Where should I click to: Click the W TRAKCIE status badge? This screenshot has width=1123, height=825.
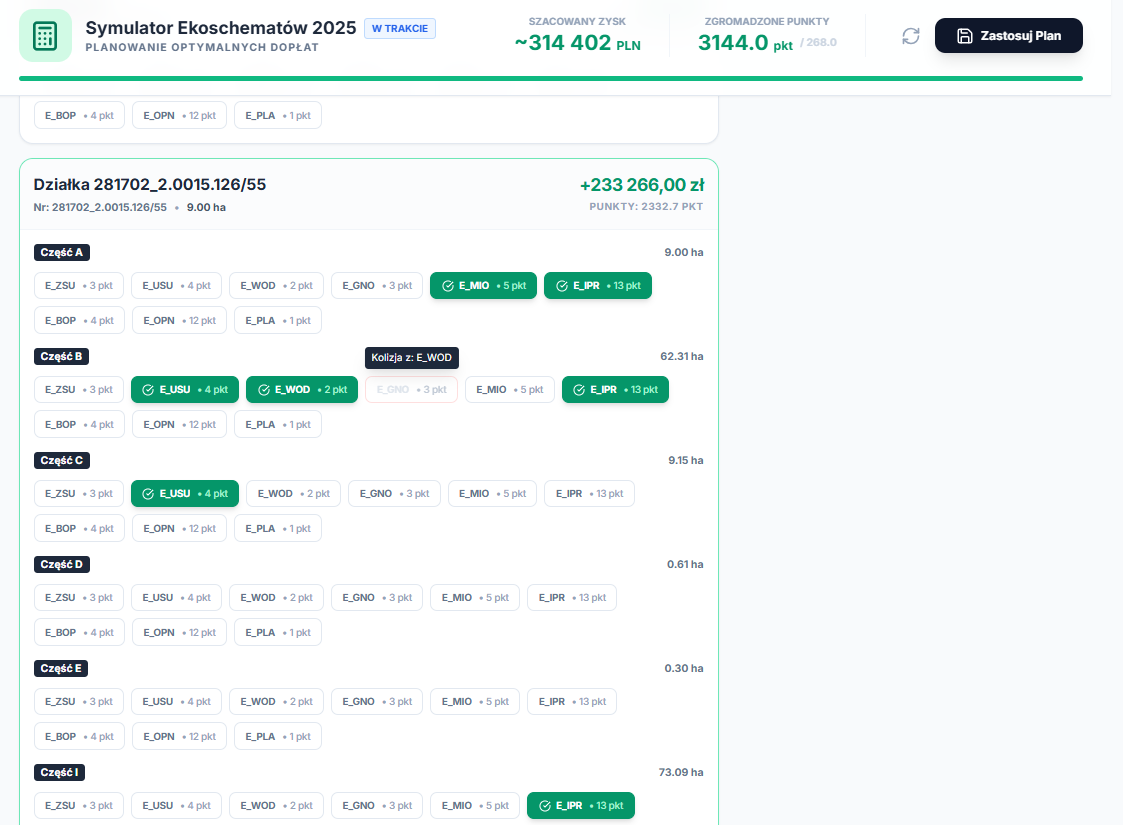[399, 28]
